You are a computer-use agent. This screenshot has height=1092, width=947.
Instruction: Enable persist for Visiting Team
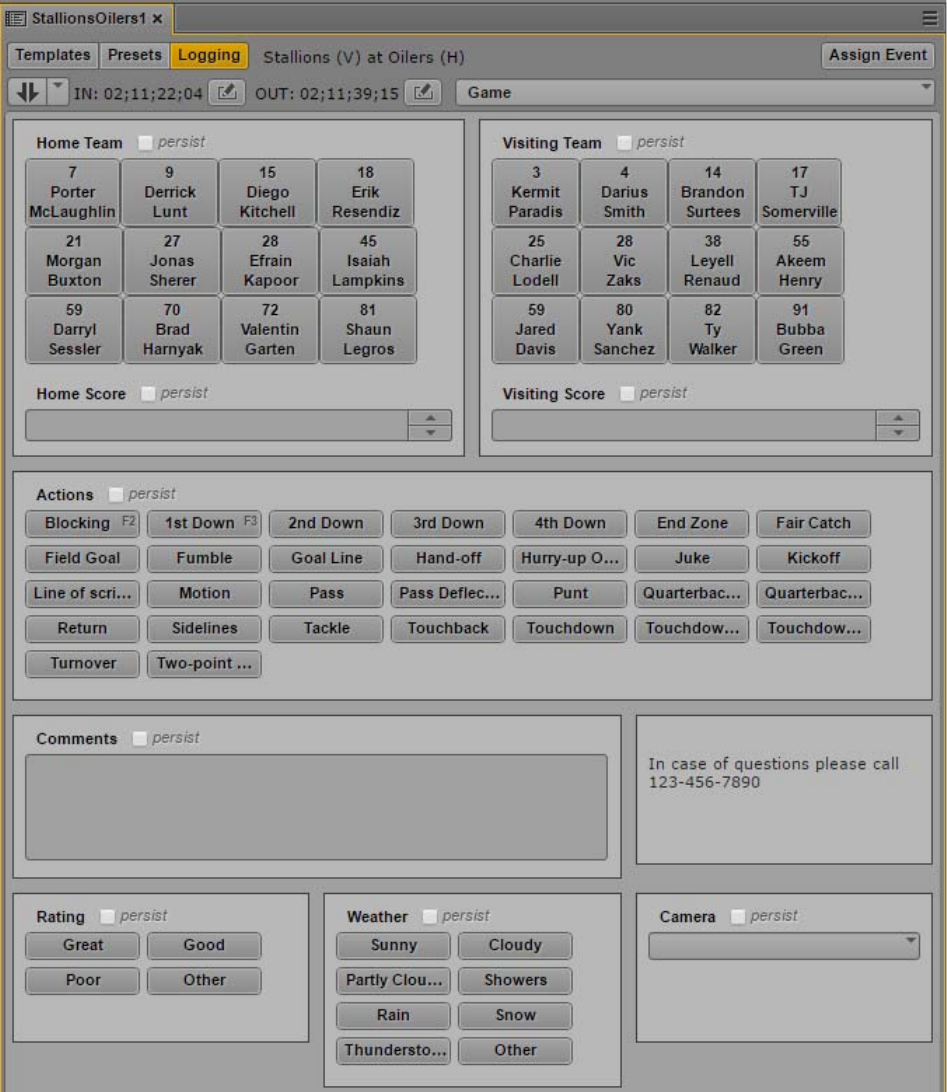(x=624, y=143)
